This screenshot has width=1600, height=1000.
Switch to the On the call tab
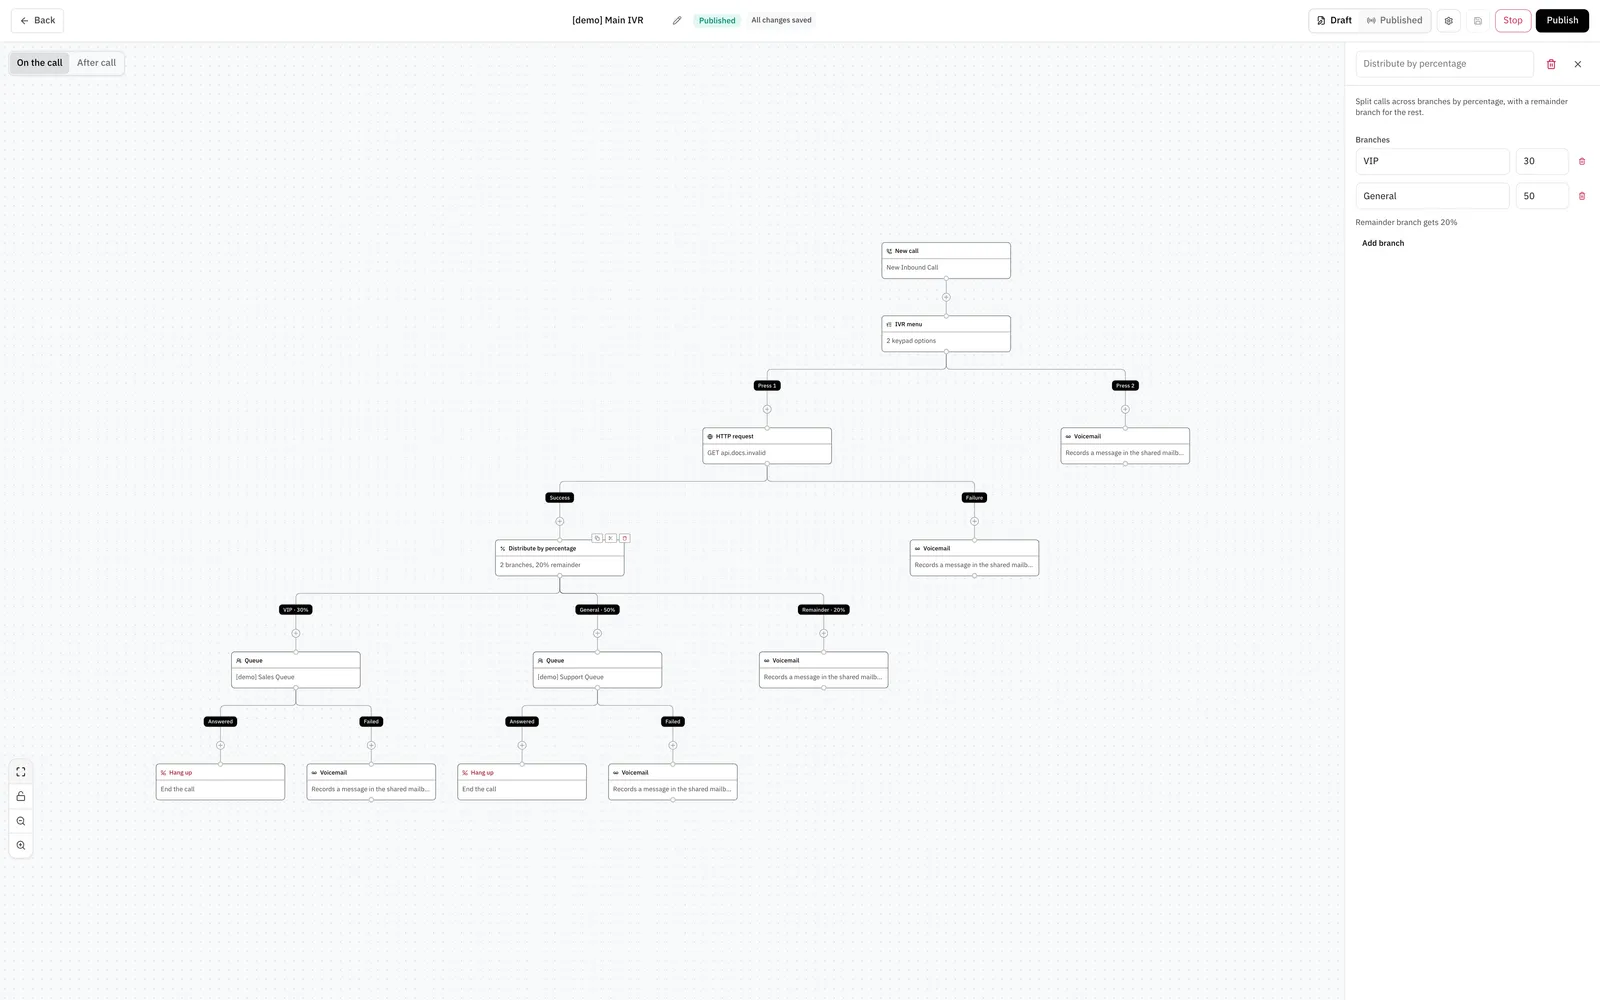coord(40,63)
